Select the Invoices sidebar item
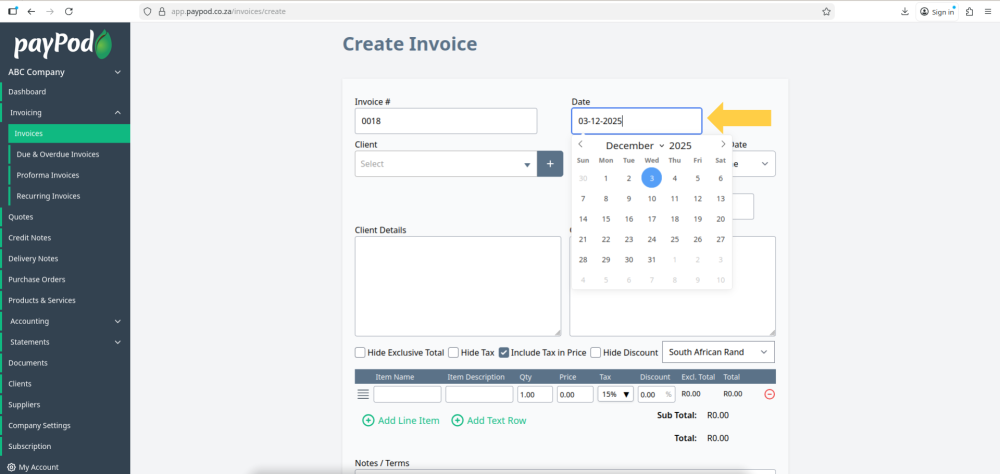Image resolution: width=1000 pixels, height=474 pixels. (69, 133)
